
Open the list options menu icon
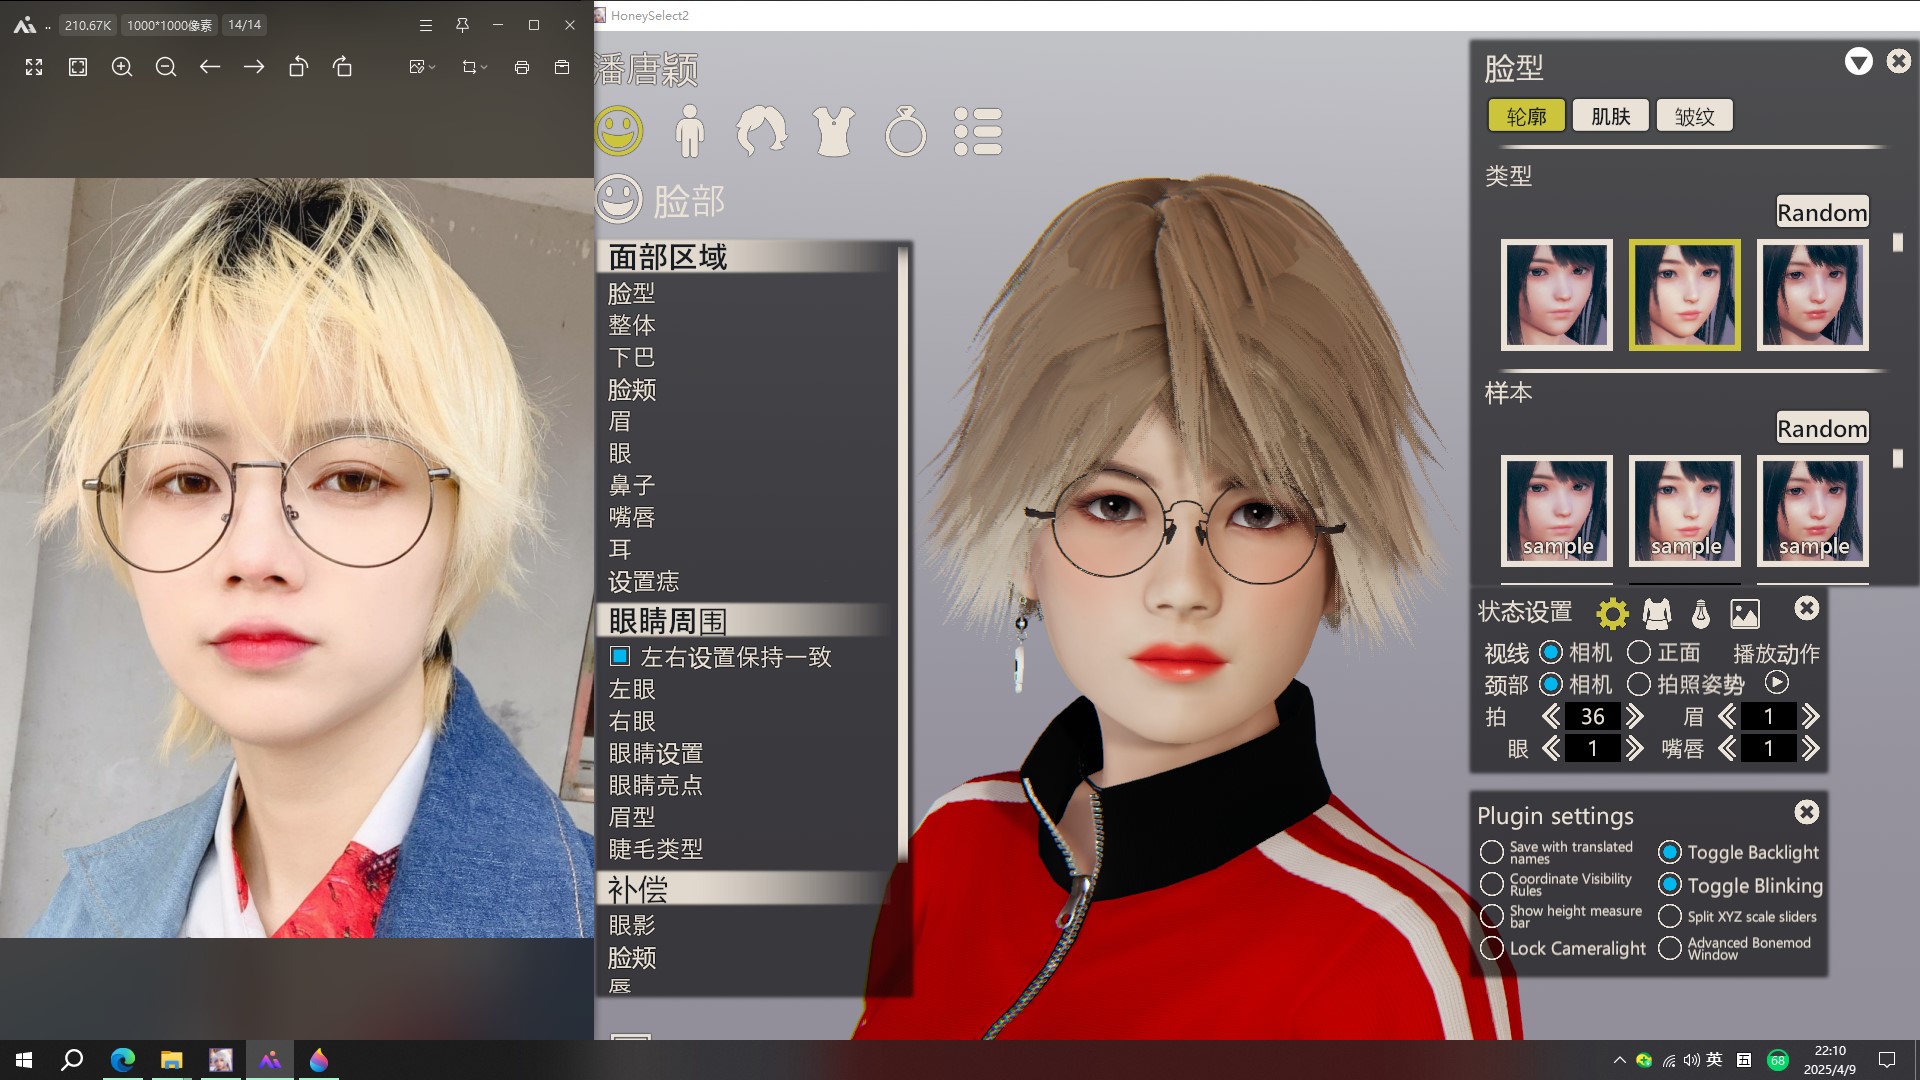[x=977, y=131]
